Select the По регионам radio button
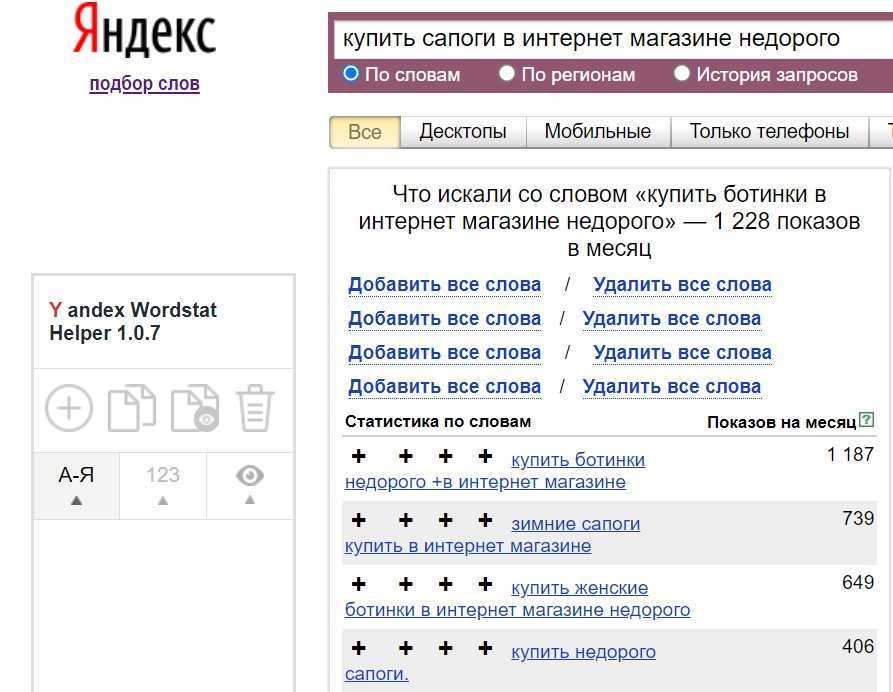This screenshot has height=692, width=893. pyautogui.click(x=507, y=73)
